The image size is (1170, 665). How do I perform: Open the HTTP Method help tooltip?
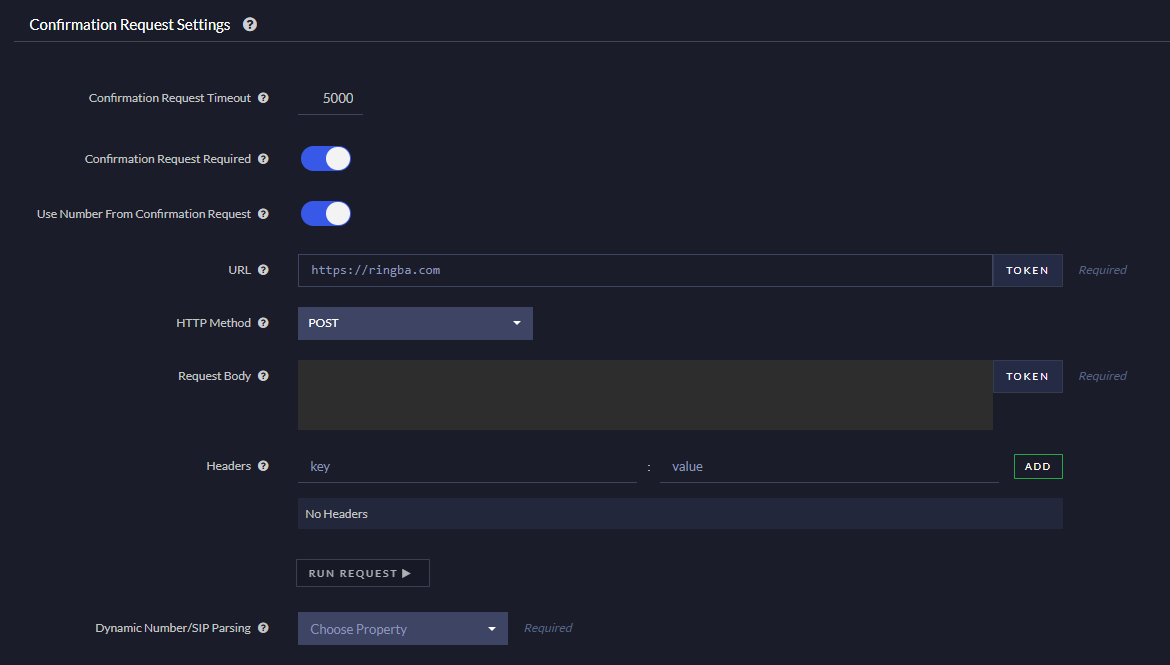[263, 322]
